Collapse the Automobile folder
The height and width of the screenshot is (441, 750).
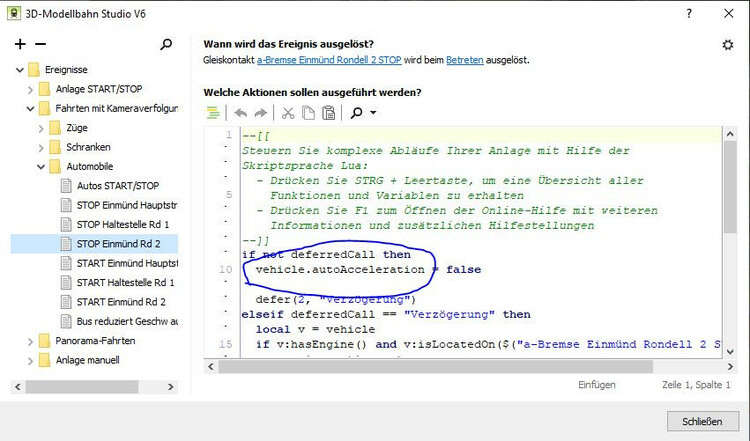click(41, 167)
